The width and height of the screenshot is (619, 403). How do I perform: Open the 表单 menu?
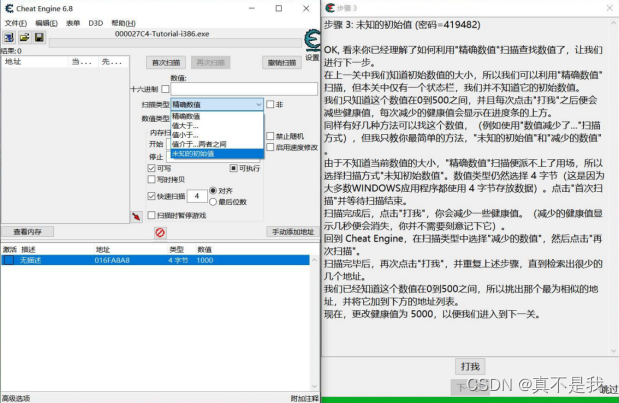pos(73,23)
